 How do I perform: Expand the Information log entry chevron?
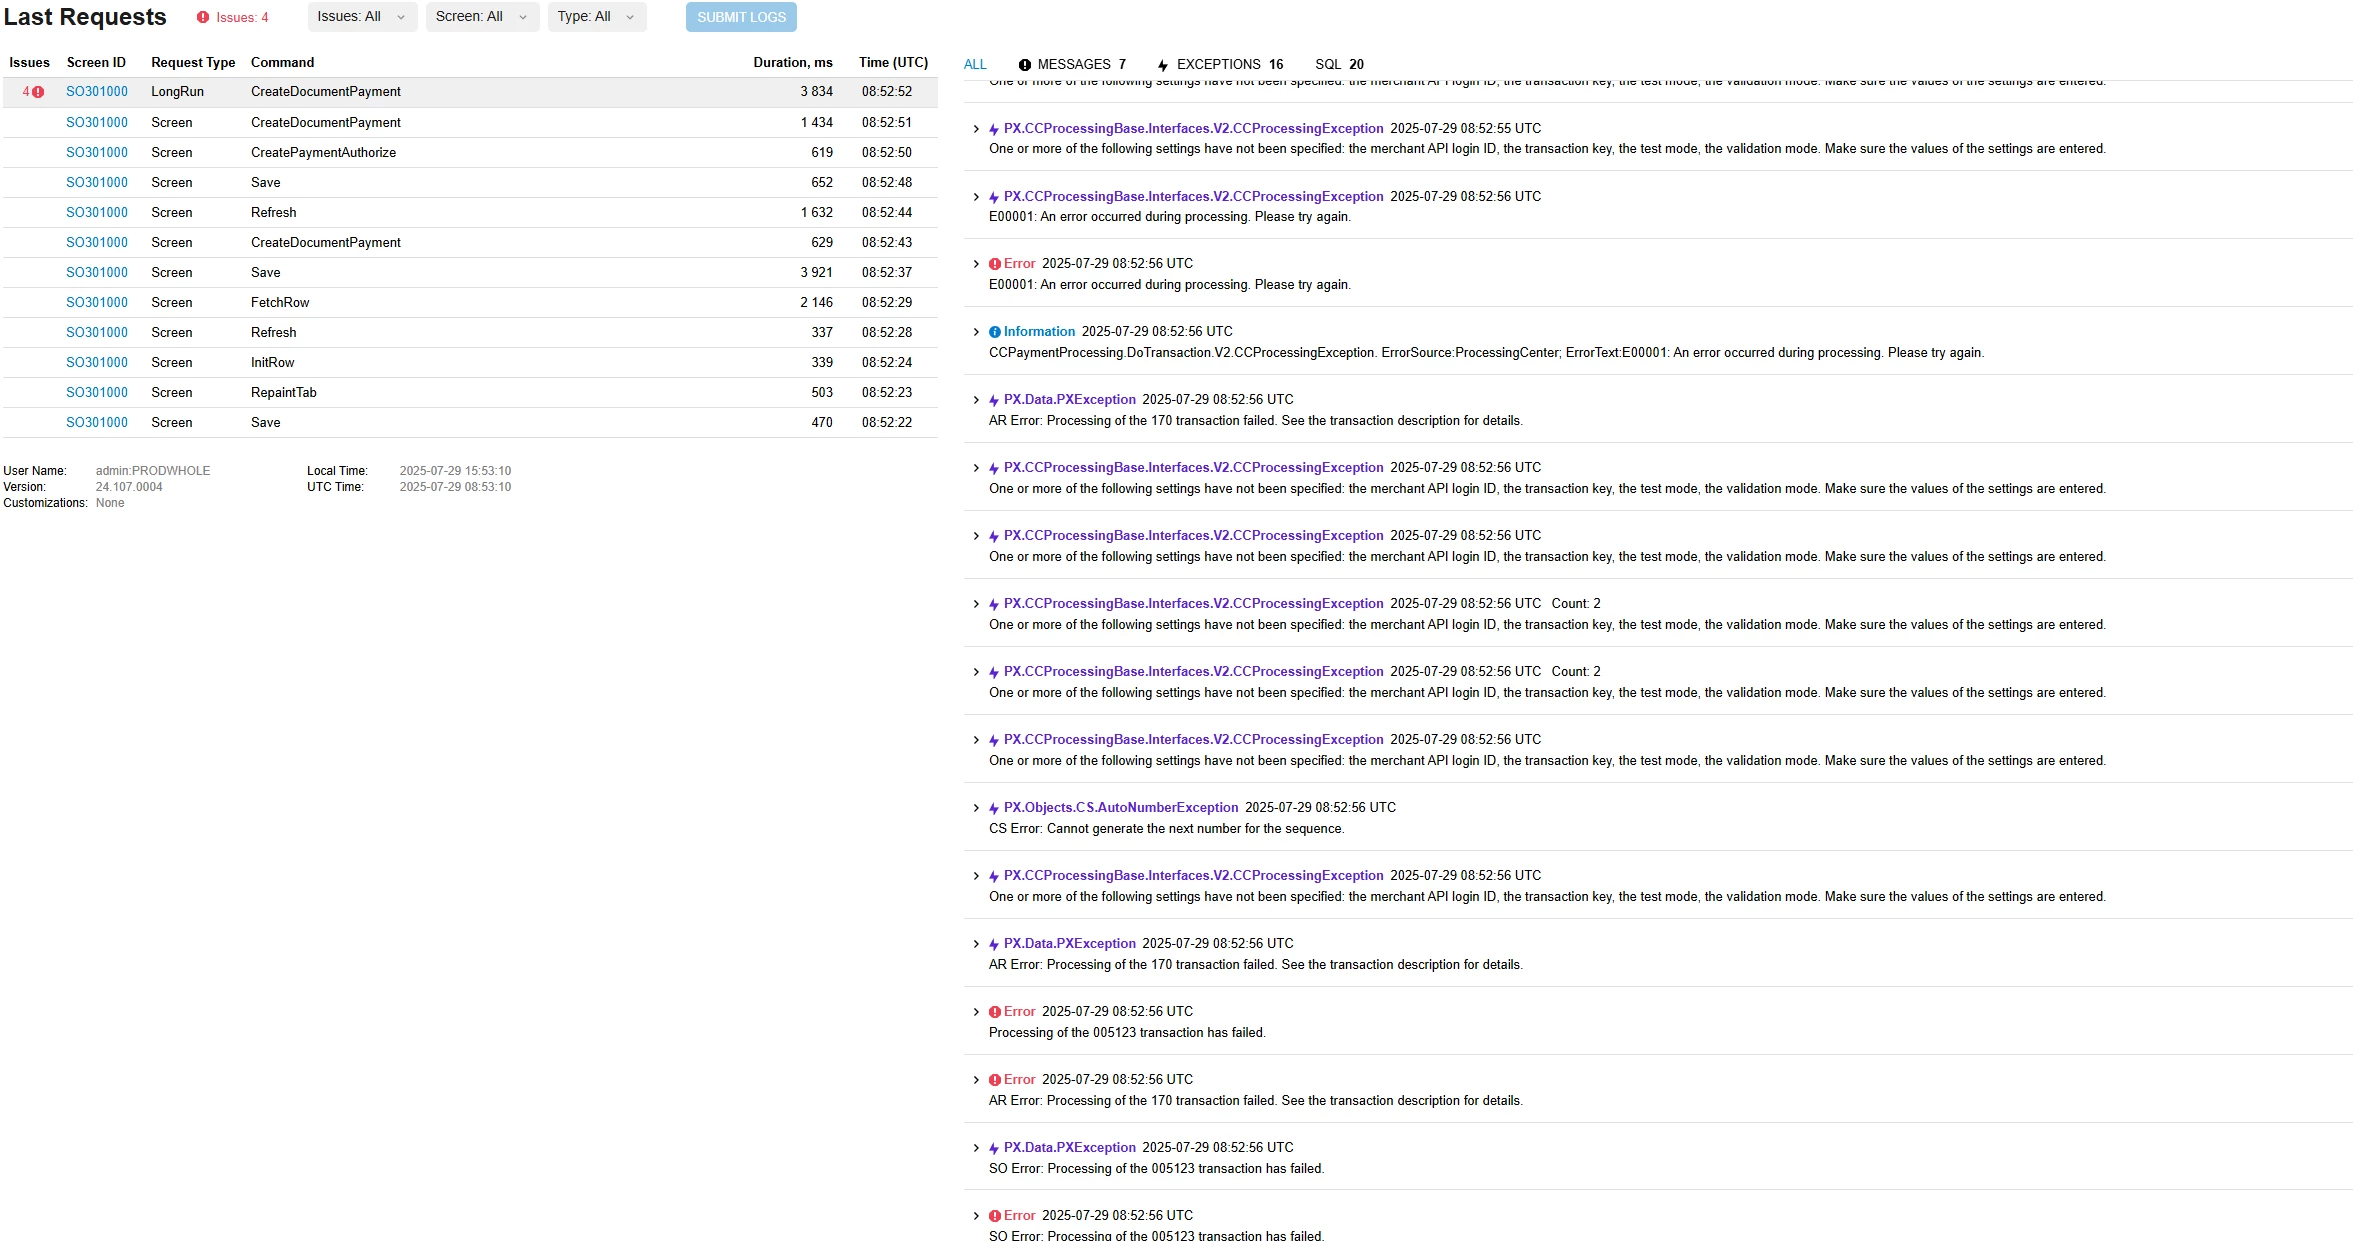pos(976,332)
